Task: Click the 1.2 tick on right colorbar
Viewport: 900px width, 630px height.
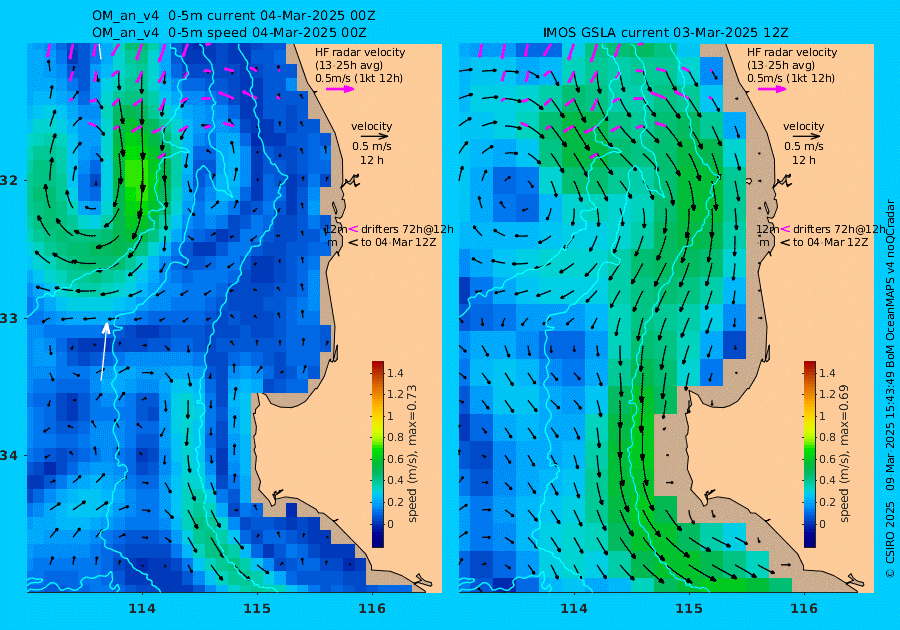Action: pyautogui.click(x=827, y=394)
